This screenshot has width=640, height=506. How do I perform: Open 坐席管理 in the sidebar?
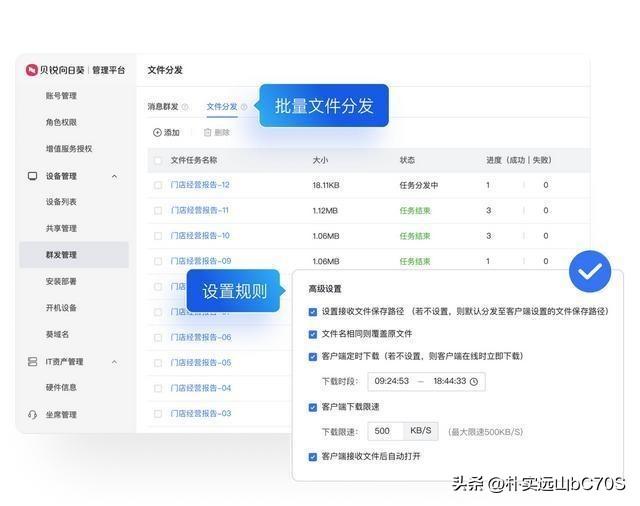coord(61,415)
